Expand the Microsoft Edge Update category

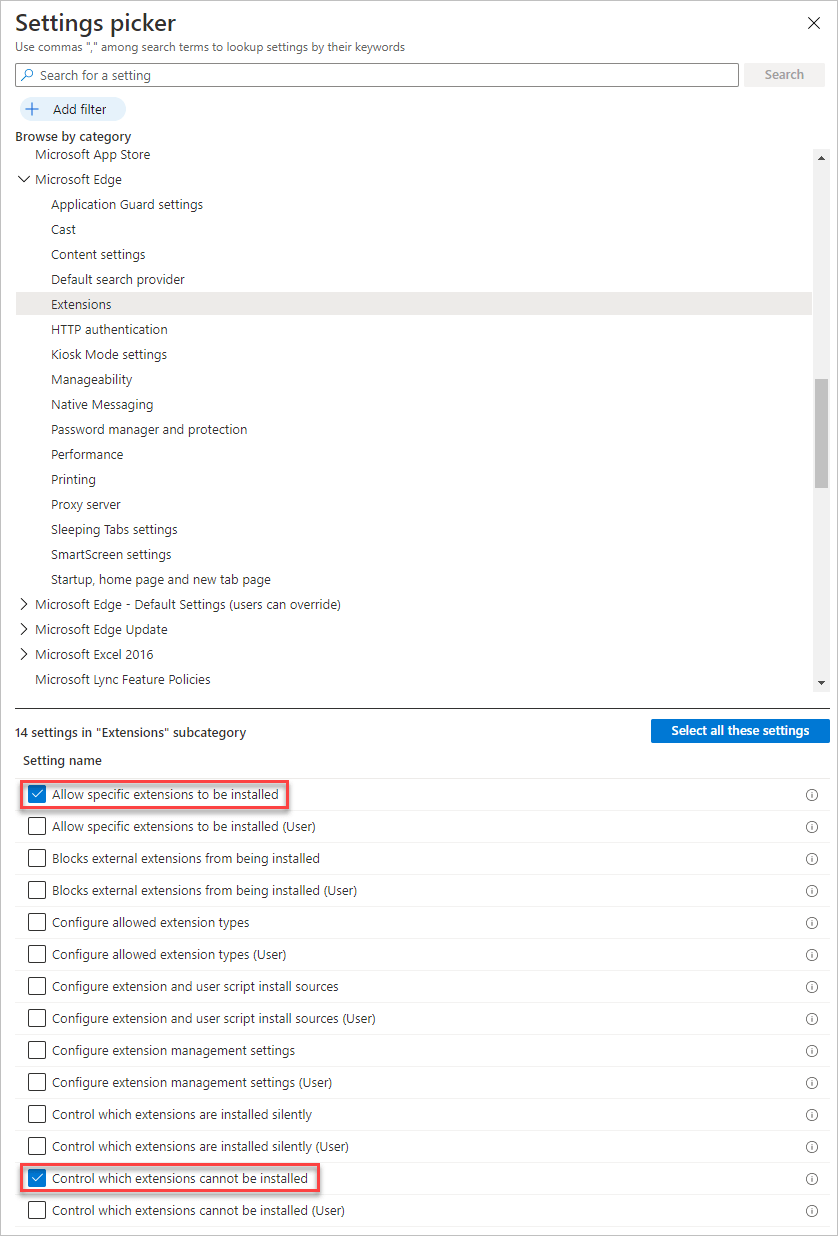click(24, 630)
